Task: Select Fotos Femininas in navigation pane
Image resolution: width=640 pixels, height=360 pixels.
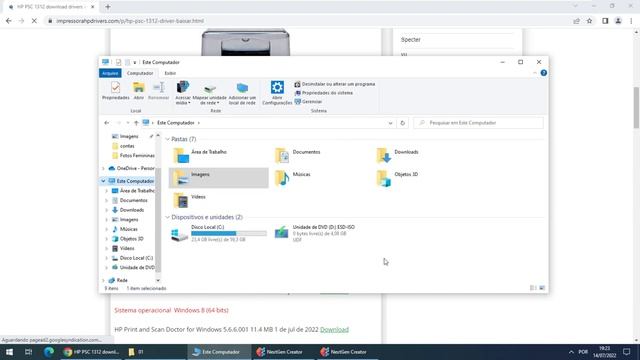Action: [x=133, y=156]
